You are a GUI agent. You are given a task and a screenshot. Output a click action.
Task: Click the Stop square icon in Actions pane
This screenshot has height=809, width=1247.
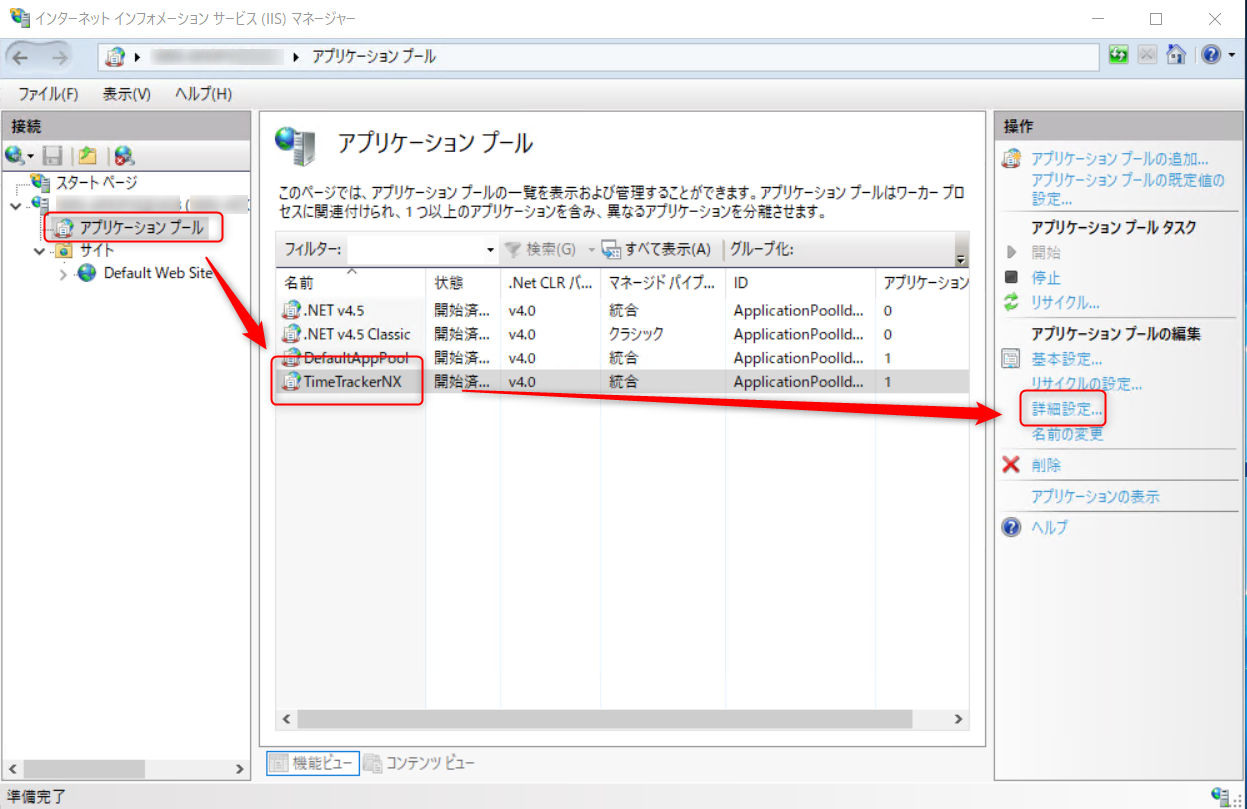[x=1011, y=277]
